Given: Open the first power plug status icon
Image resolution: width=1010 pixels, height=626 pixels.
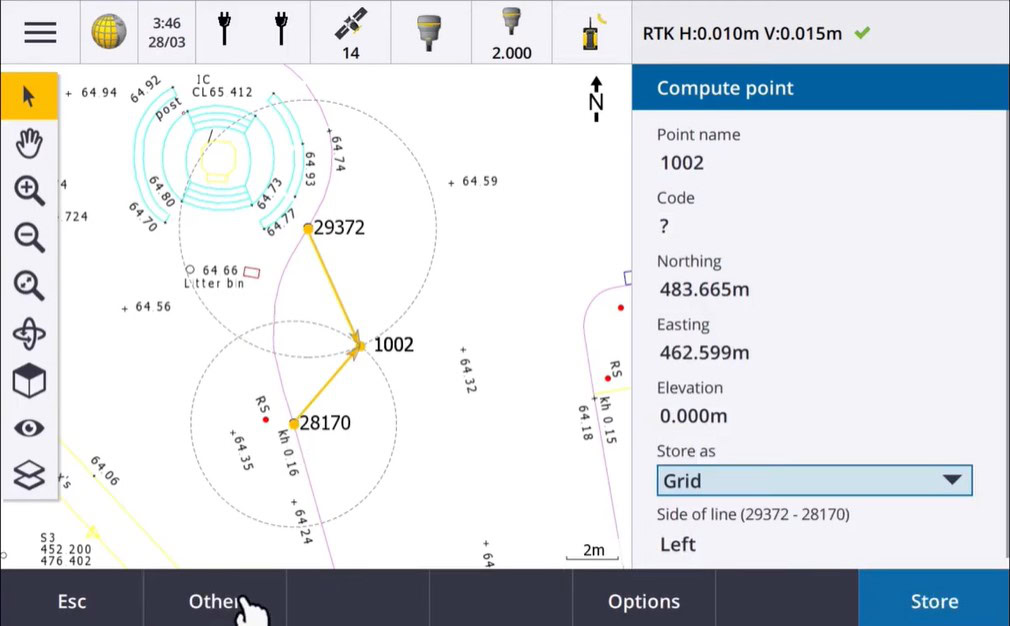Looking at the screenshot, I should click(224, 28).
